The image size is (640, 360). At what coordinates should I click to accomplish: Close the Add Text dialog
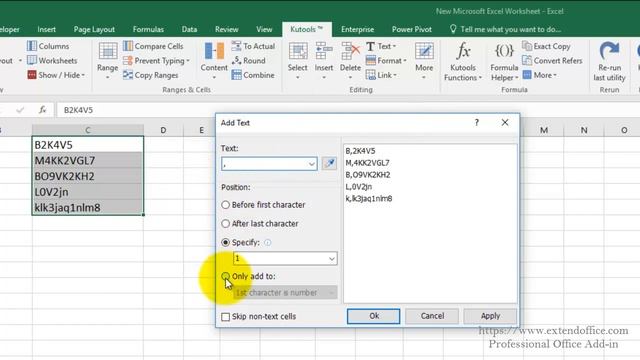(505, 122)
